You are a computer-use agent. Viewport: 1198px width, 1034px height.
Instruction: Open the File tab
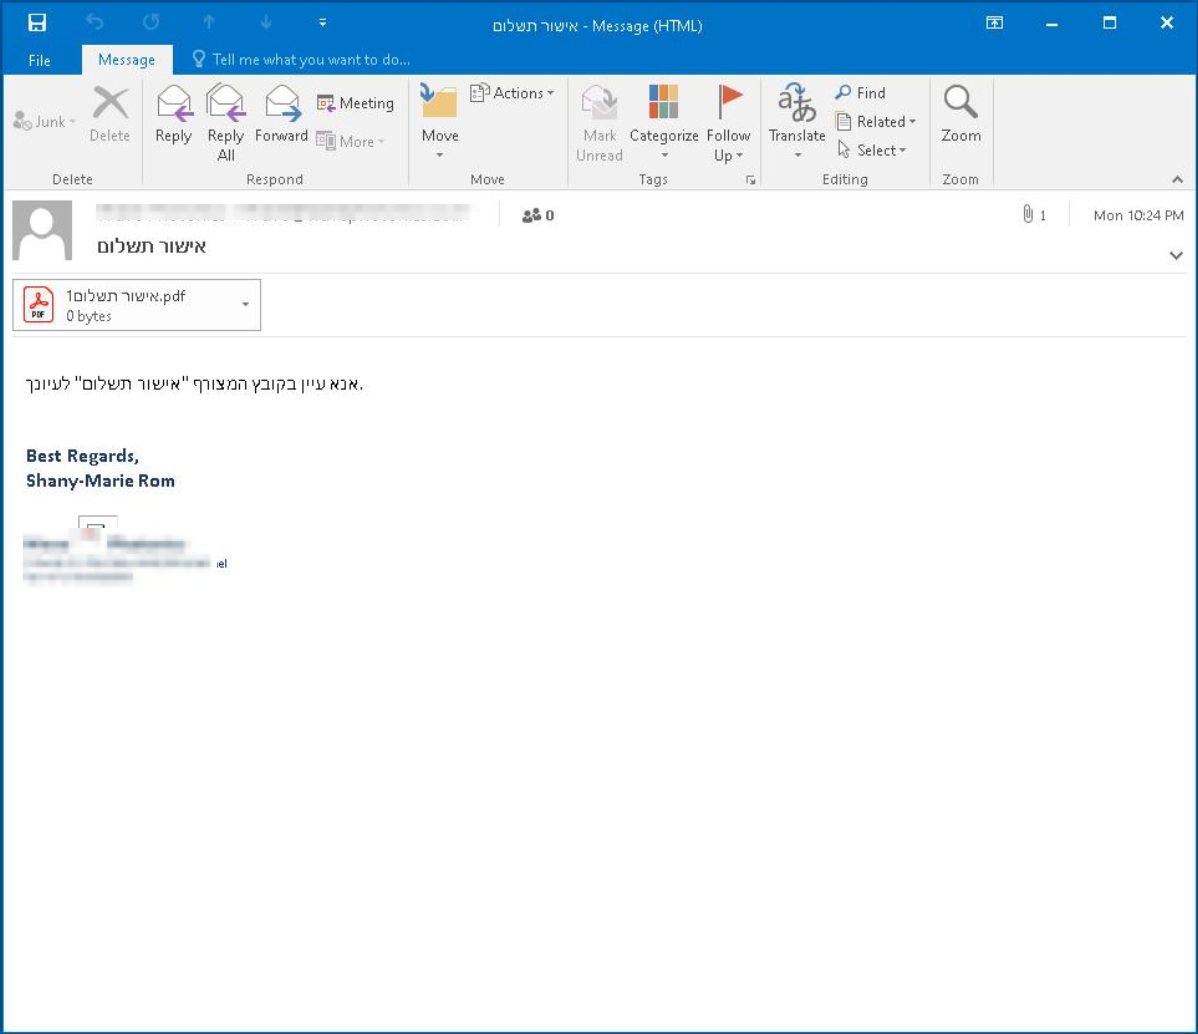[x=40, y=60]
